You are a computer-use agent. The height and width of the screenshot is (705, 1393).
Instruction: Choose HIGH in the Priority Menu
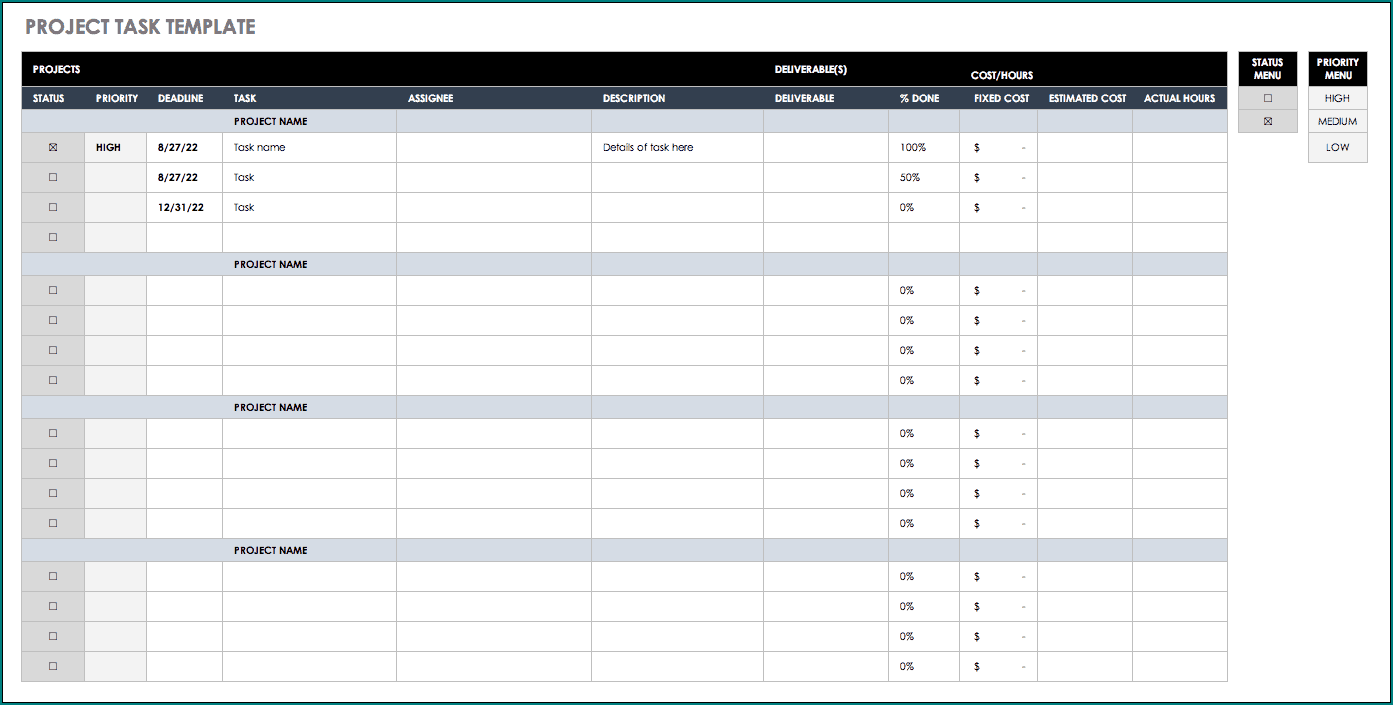(x=1337, y=98)
